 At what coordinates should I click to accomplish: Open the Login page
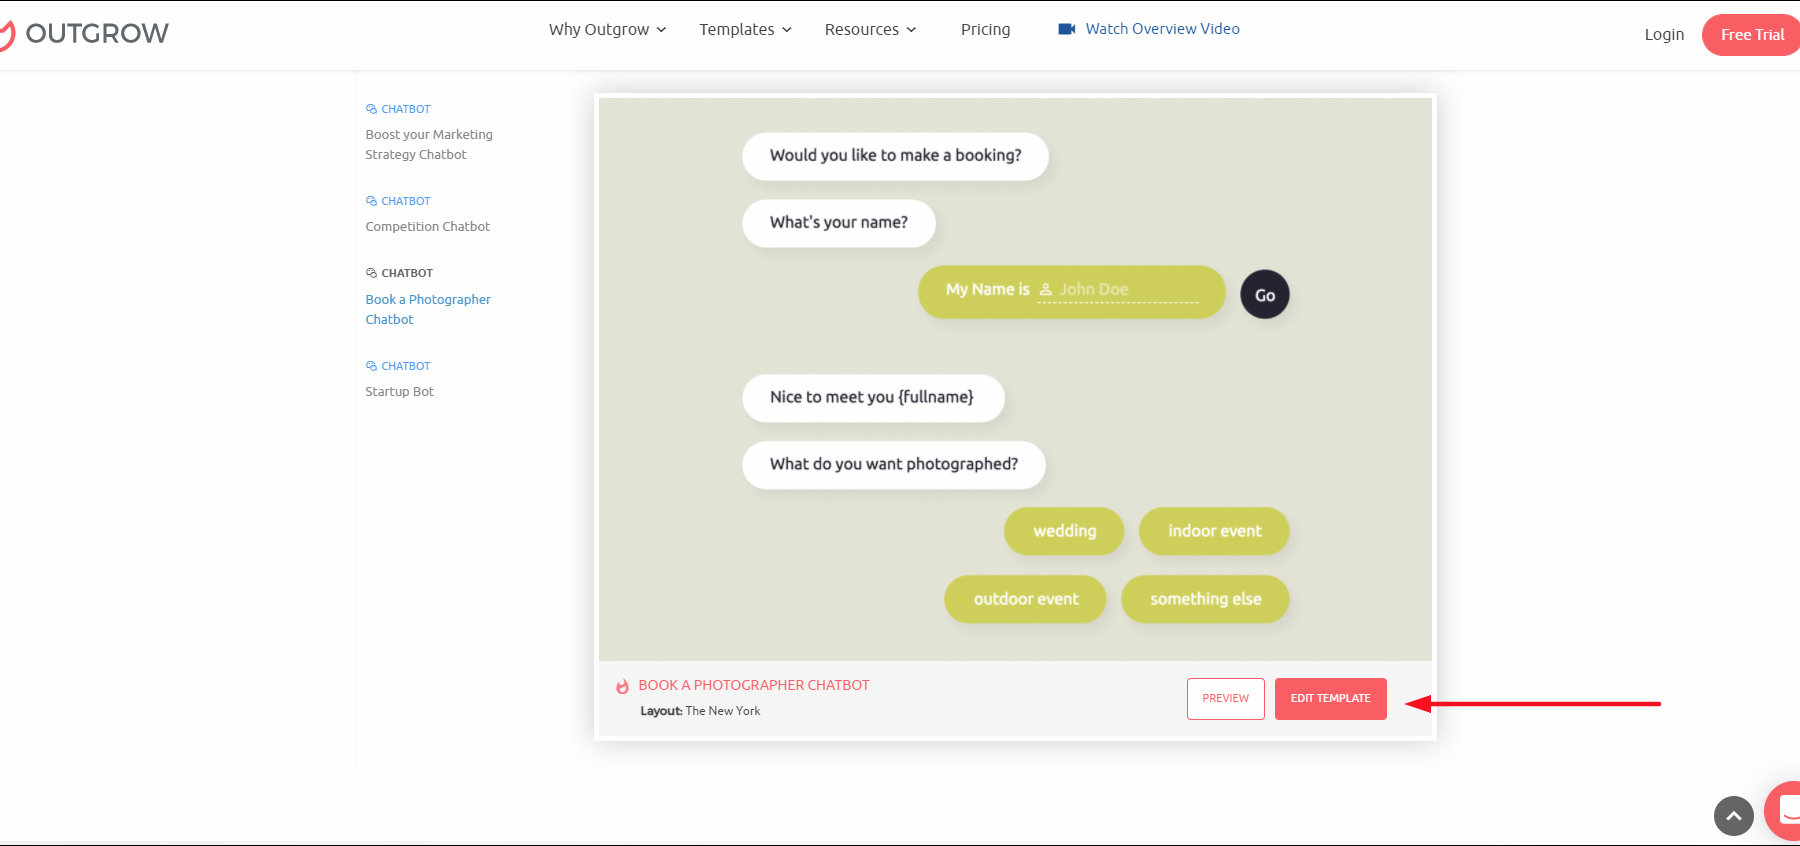tap(1664, 35)
